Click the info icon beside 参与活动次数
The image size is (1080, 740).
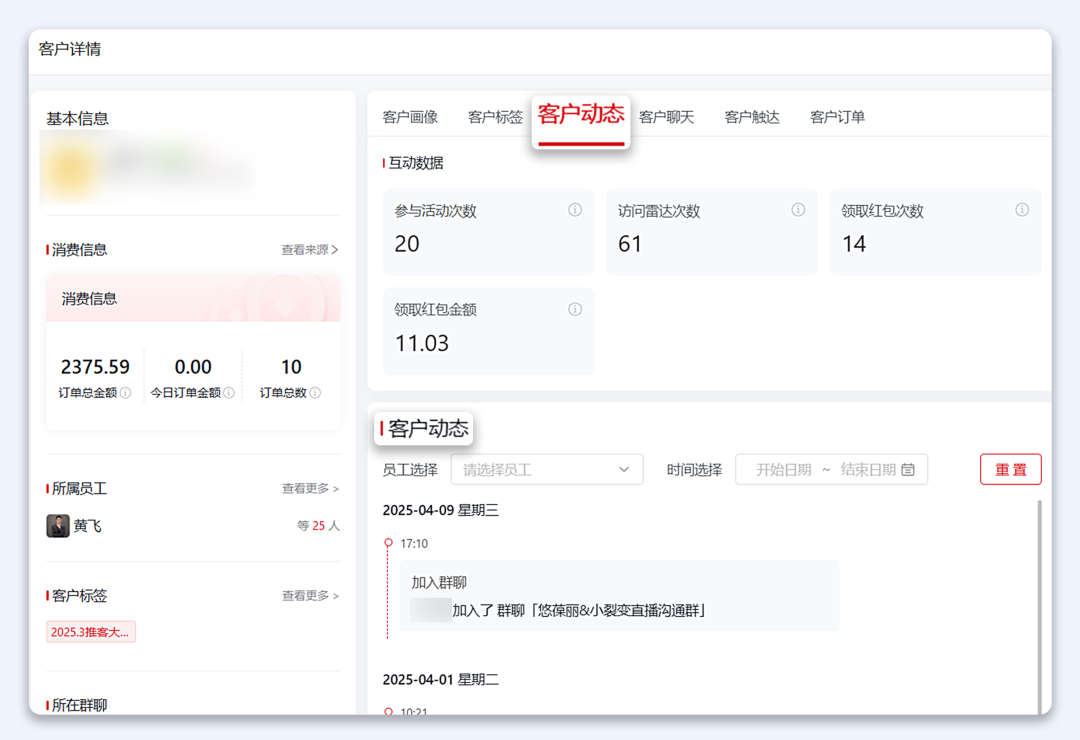(574, 210)
